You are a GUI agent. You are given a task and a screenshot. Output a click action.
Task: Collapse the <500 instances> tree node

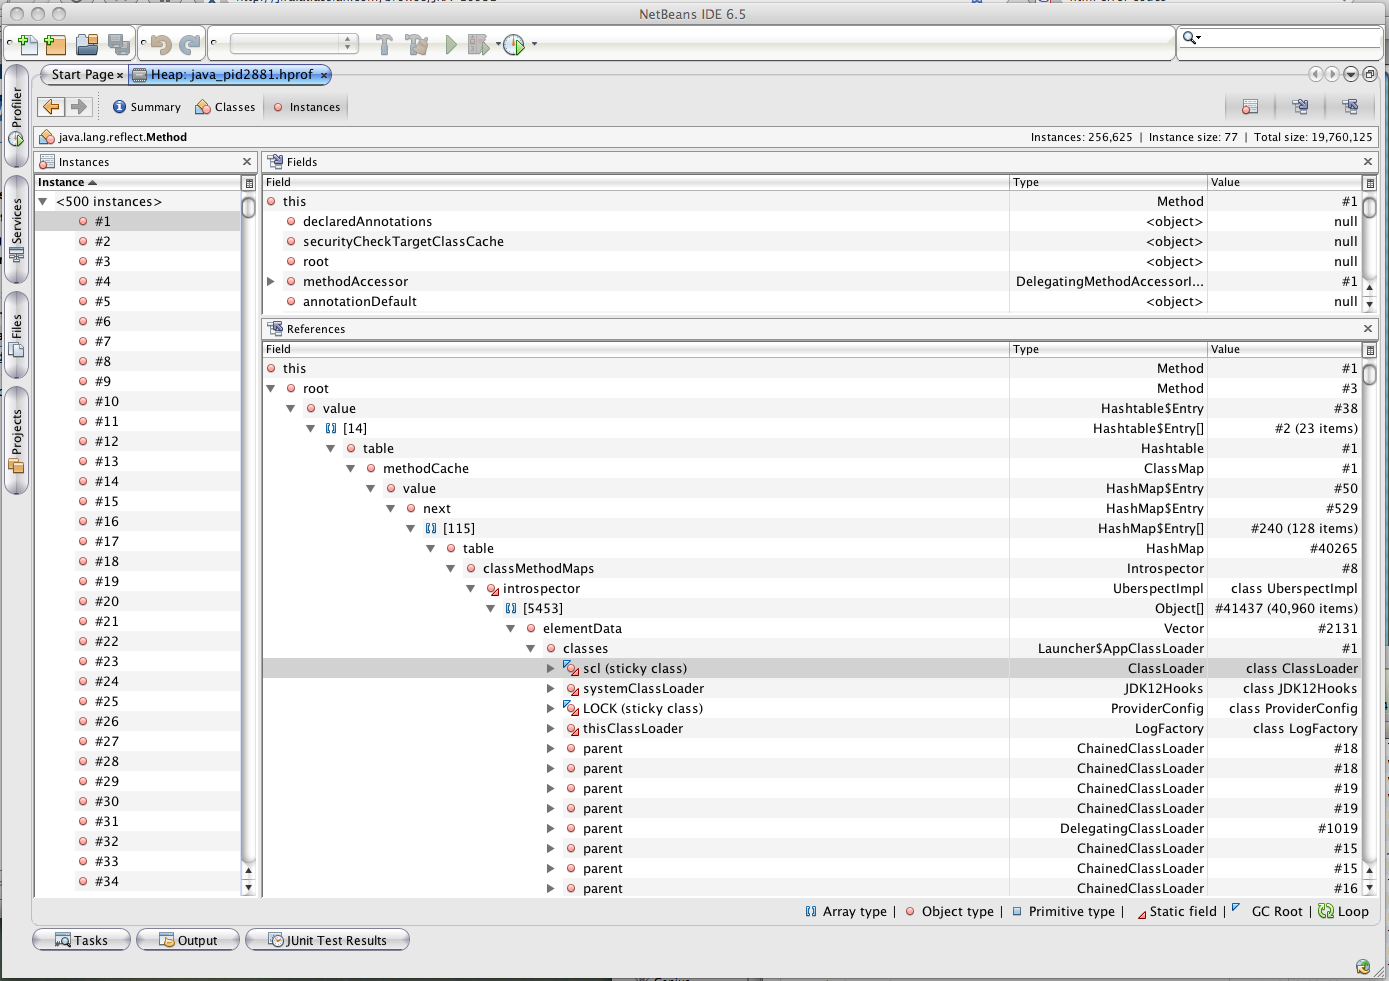pyautogui.click(x=43, y=202)
